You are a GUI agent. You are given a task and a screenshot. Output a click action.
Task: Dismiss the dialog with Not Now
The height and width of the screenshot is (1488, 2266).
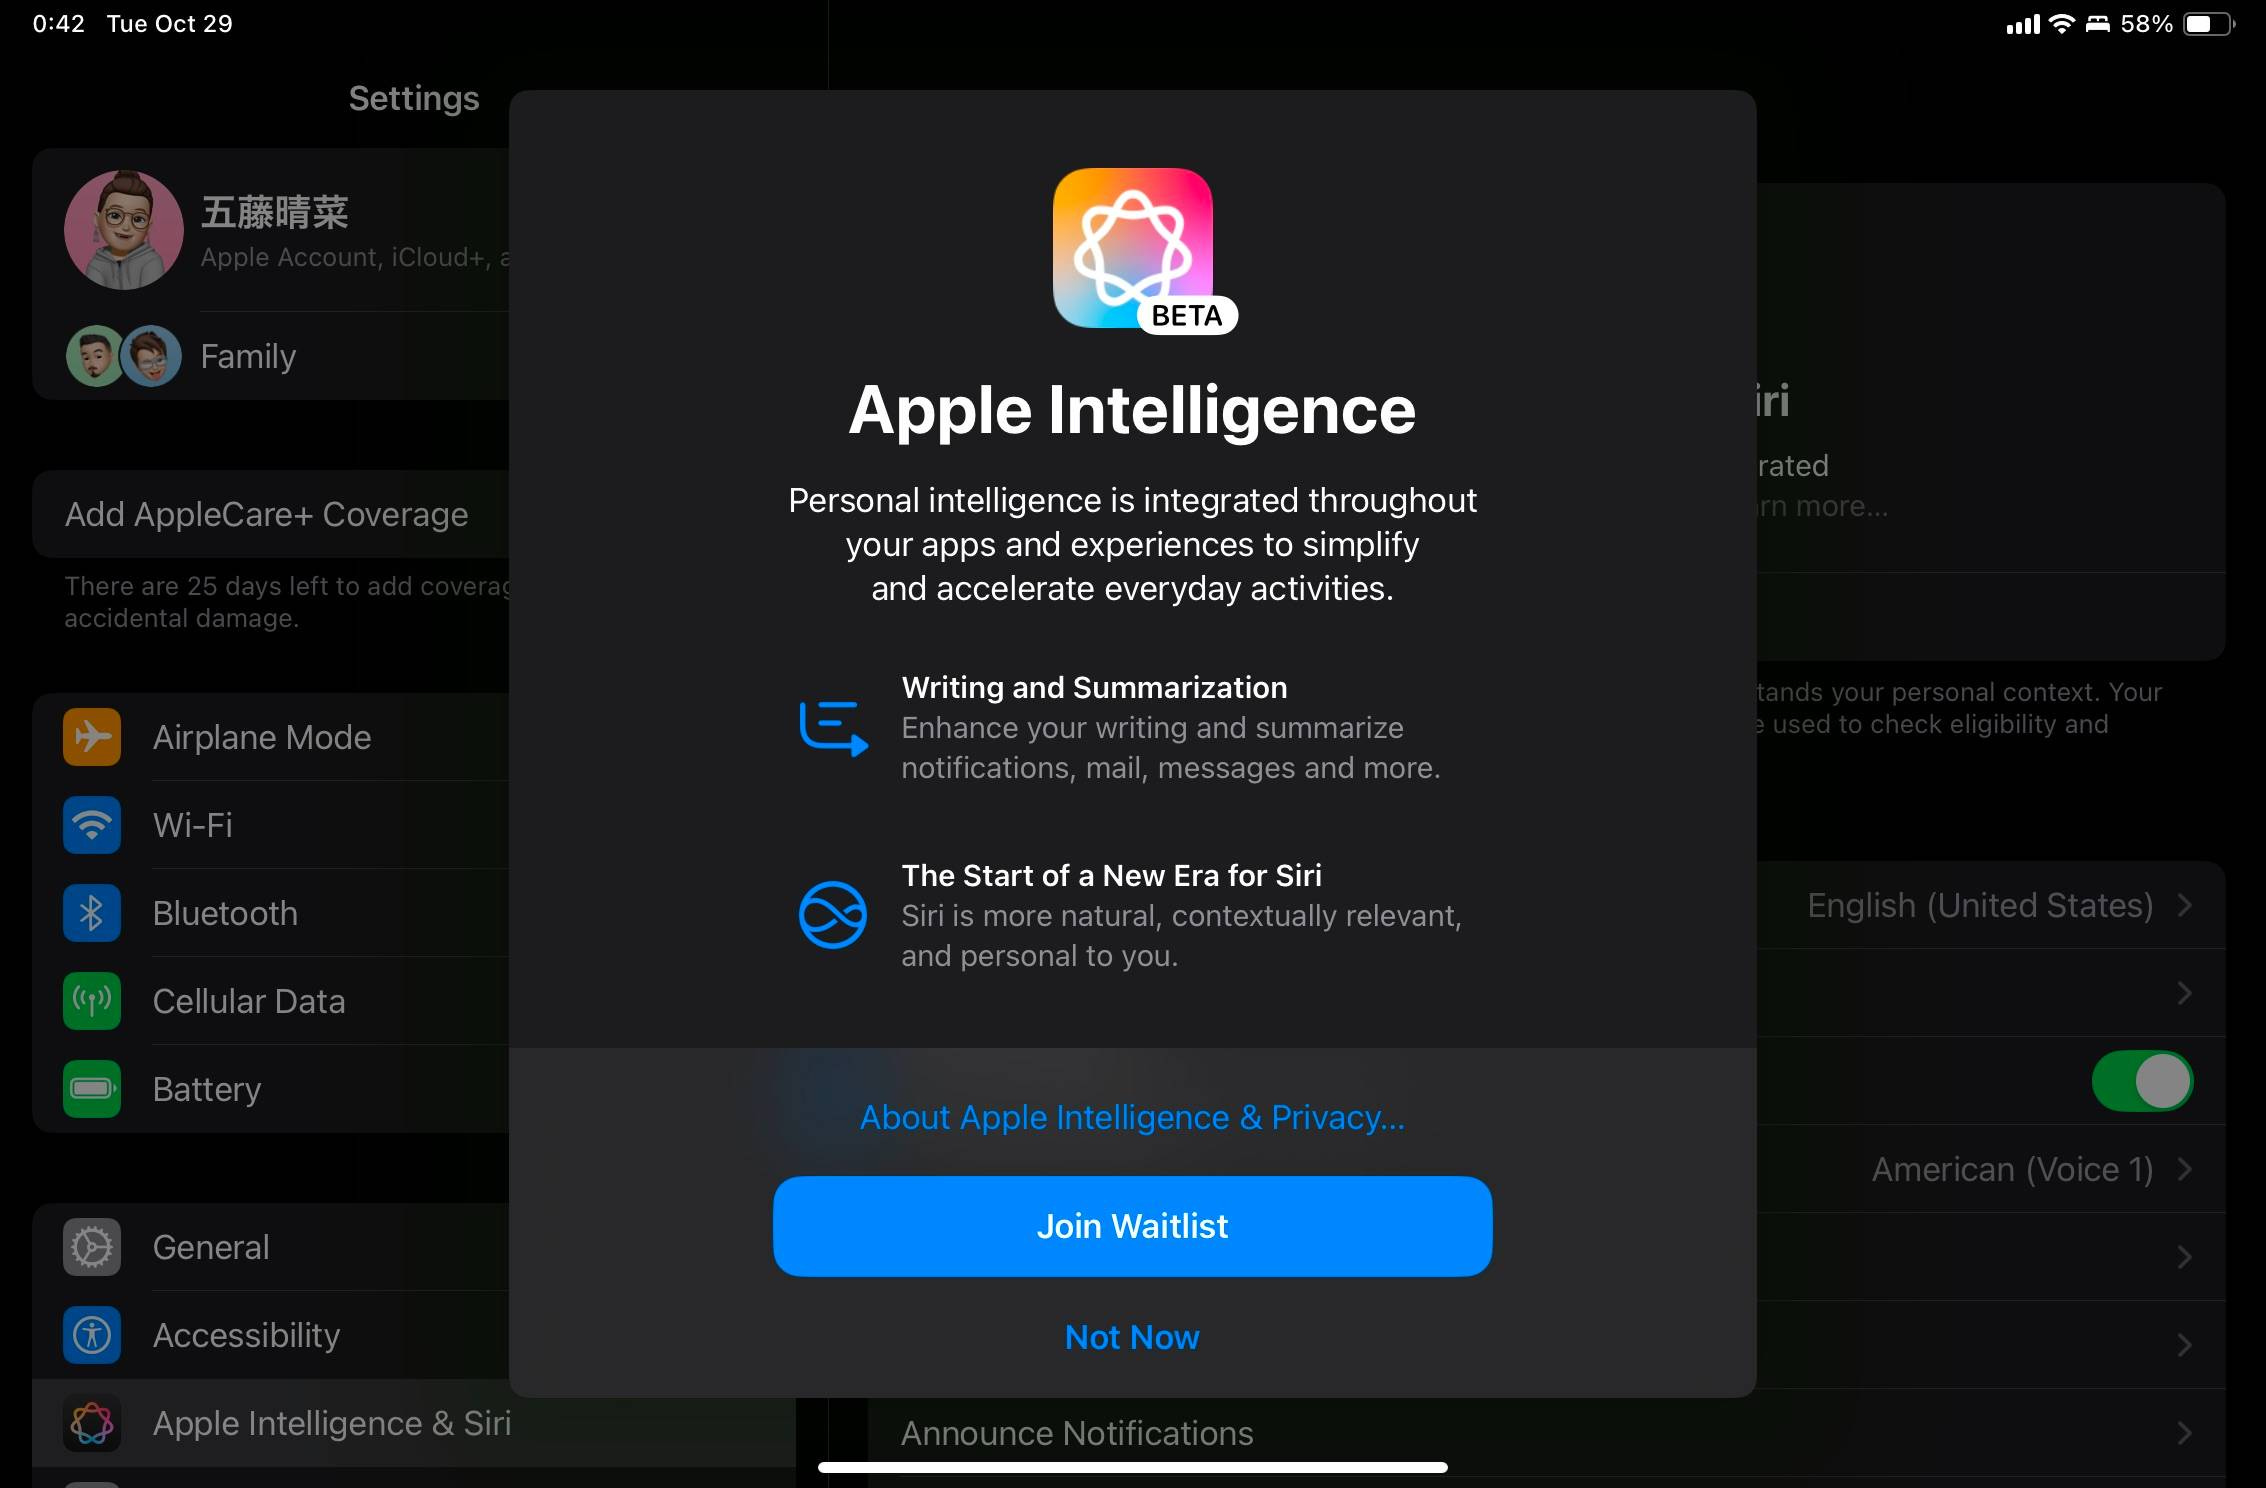[1131, 1337]
